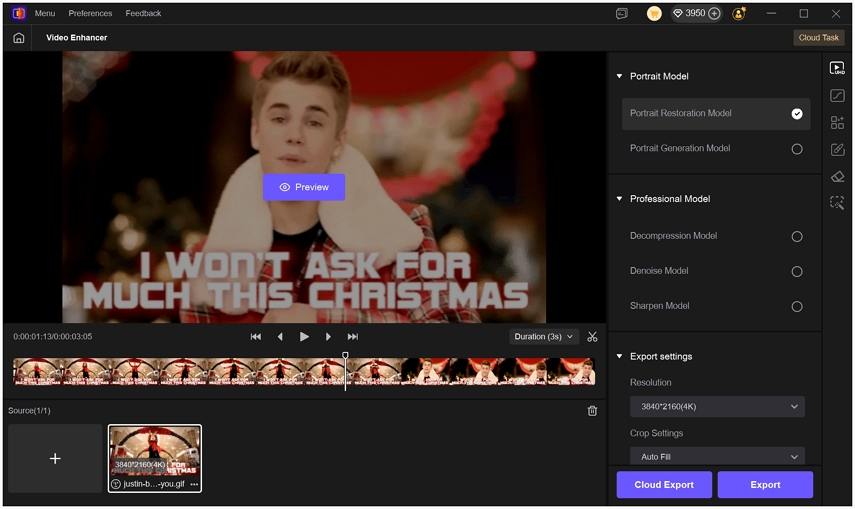Open the curve adjustment sidebar tool
Screen dimensions: 855x509
[x=837, y=95]
